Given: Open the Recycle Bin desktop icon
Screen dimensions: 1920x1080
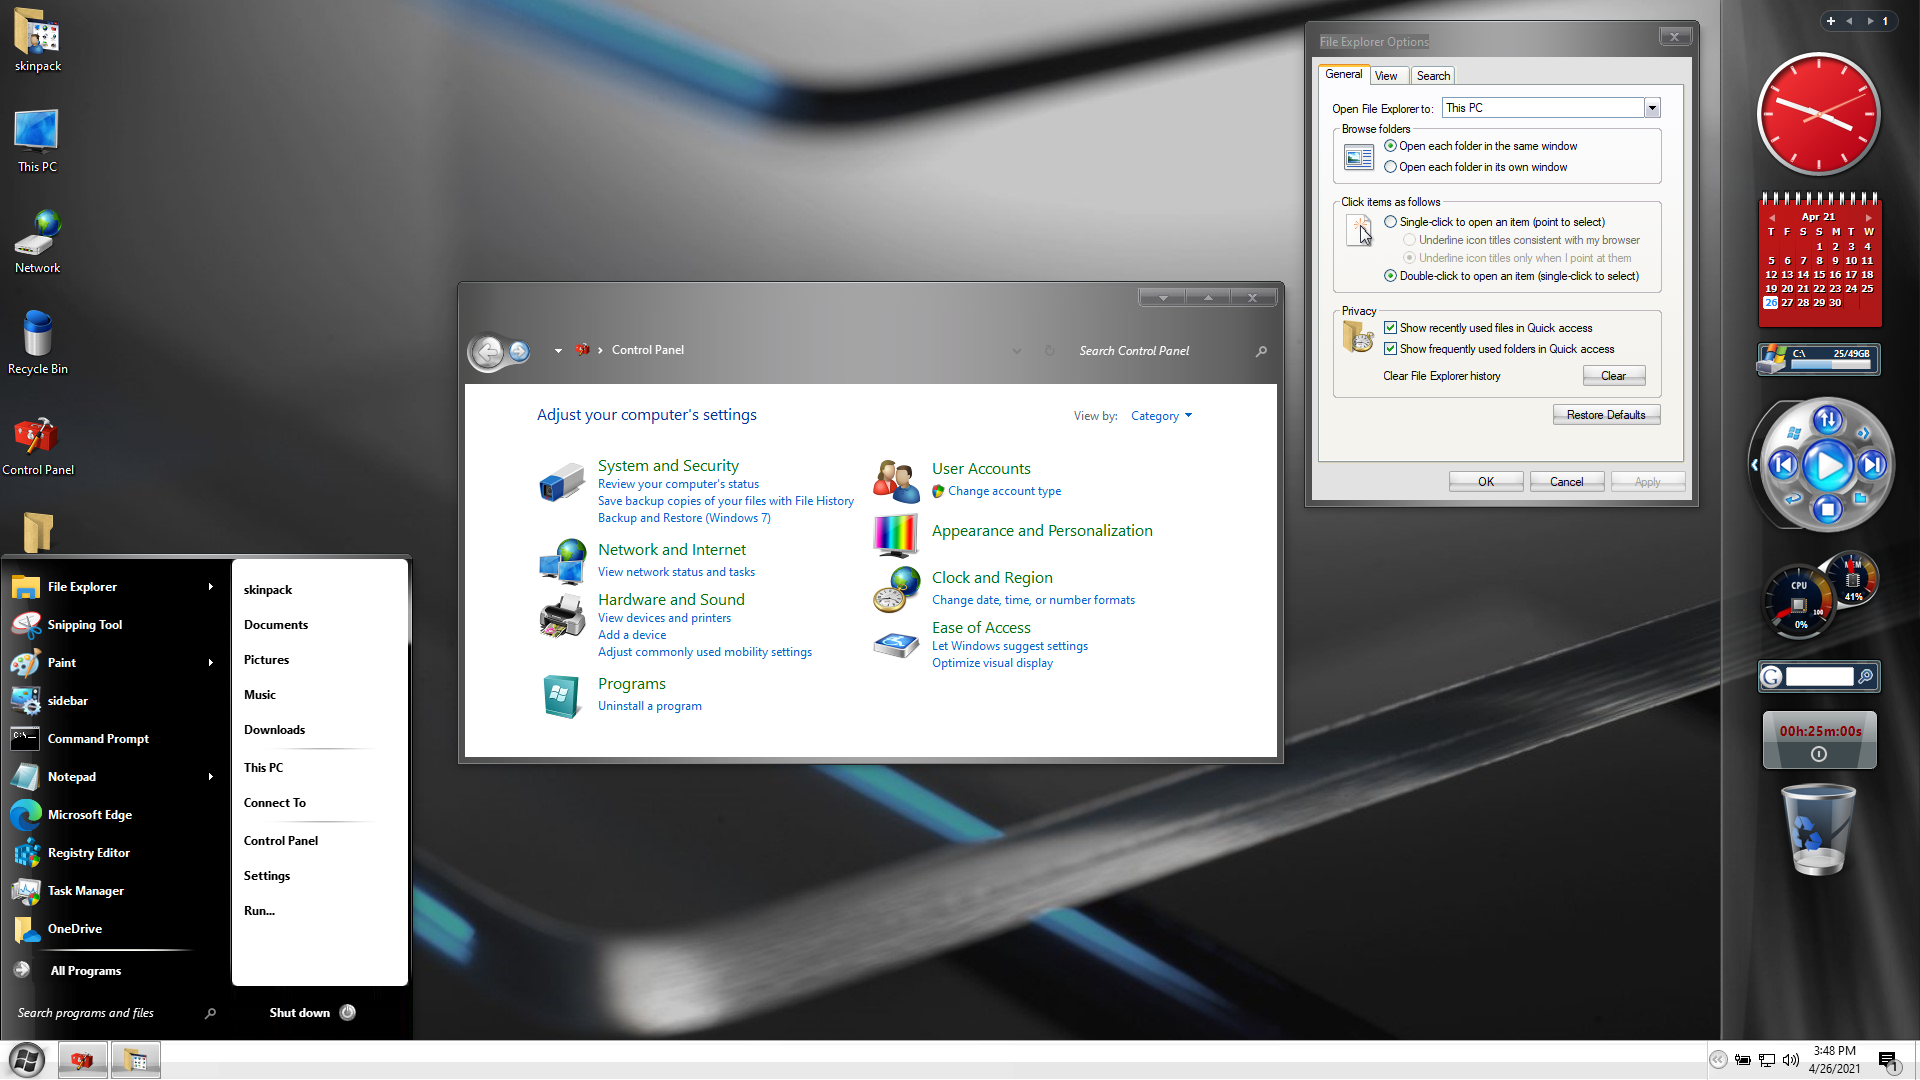Looking at the screenshot, I should pyautogui.click(x=38, y=336).
